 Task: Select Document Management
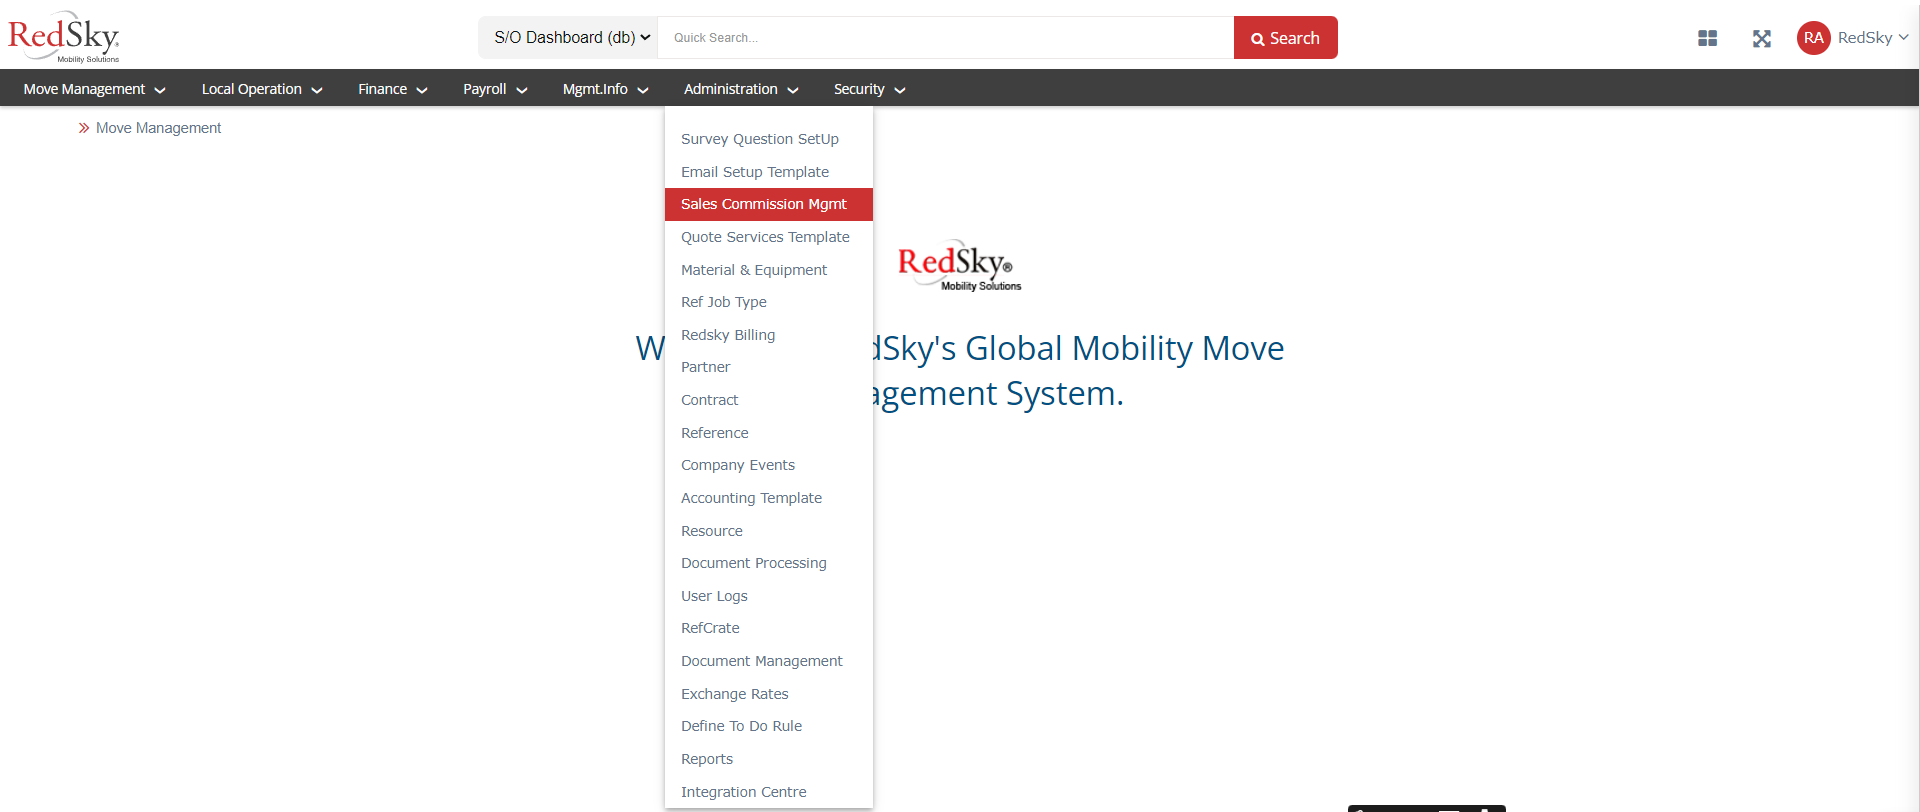click(x=769, y=661)
